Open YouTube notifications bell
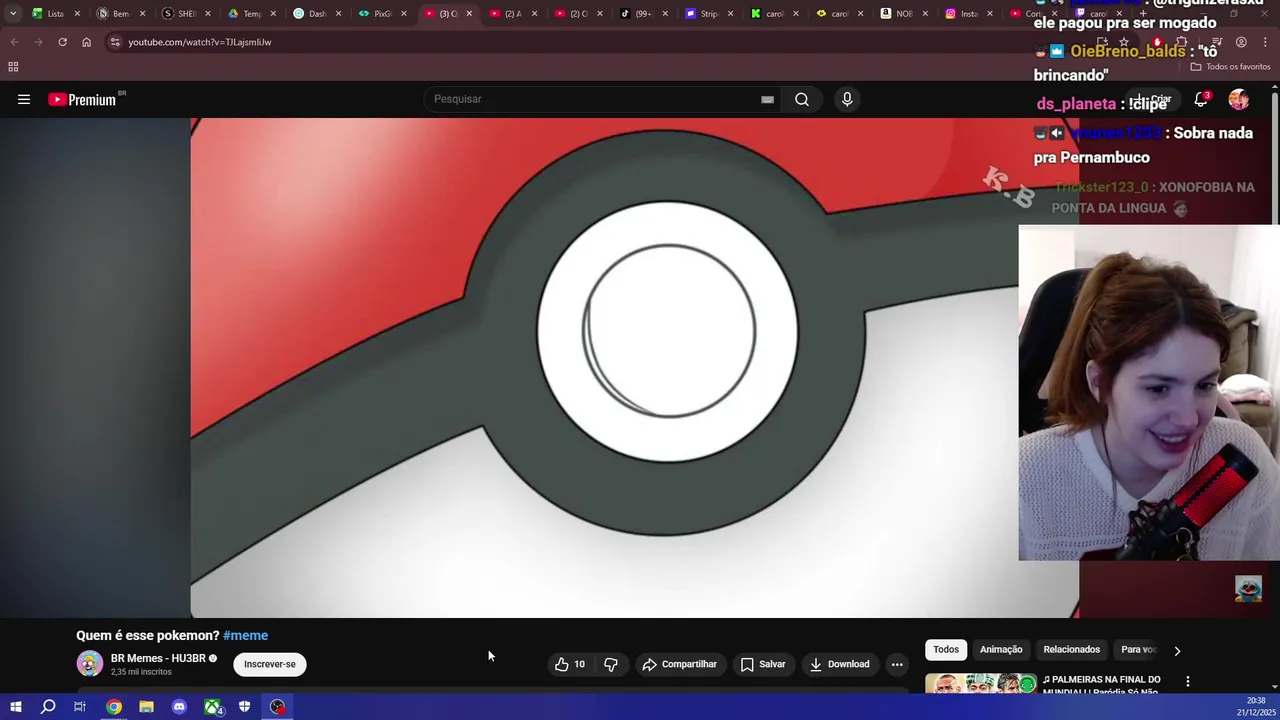Screen dimensions: 1280x720 point(1201,99)
